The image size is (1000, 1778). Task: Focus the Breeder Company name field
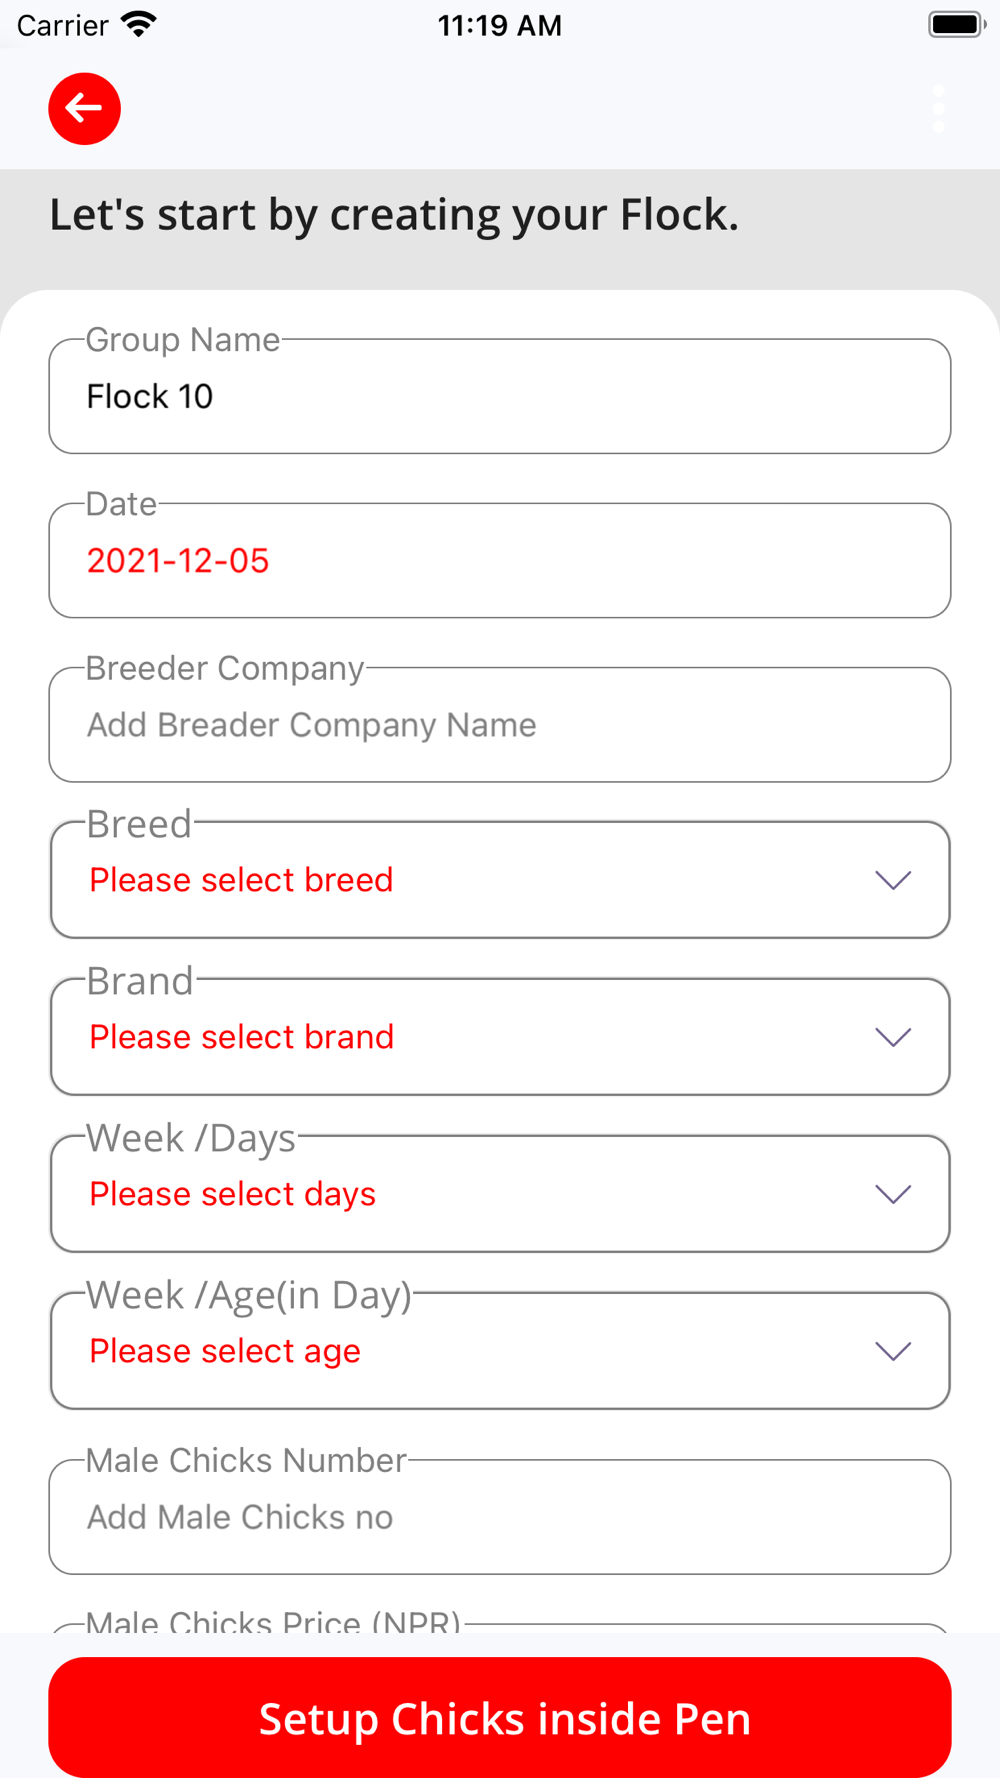(500, 725)
